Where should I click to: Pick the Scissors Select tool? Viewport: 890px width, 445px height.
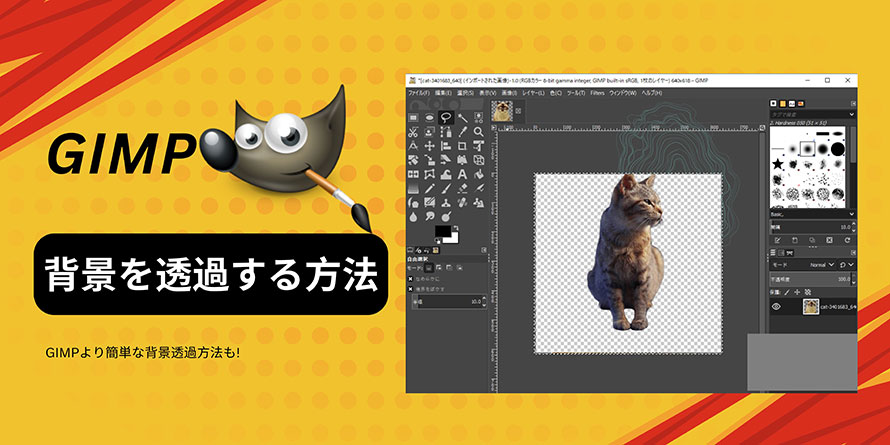pyautogui.click(x=414, y=131)
